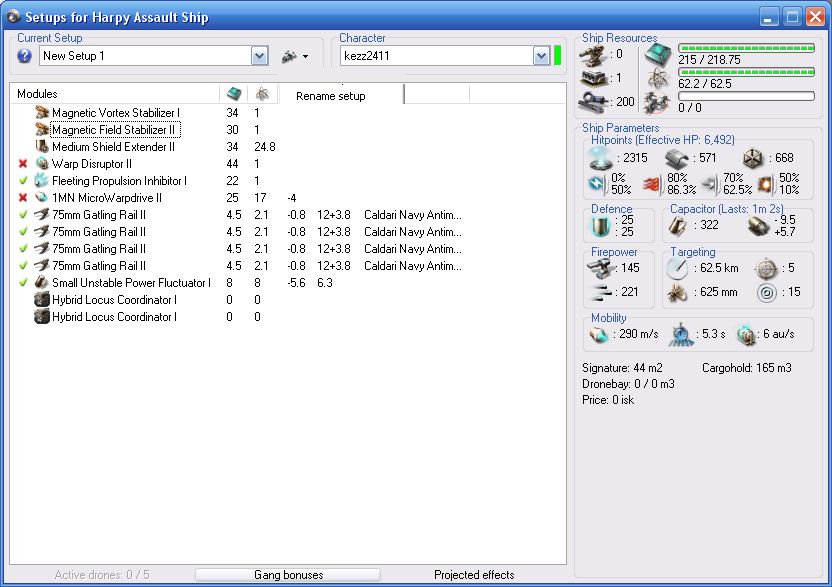This screenshot has width=832, height=587.
Task: Choose the Rename setup menu item
Action: pos(331,96)
